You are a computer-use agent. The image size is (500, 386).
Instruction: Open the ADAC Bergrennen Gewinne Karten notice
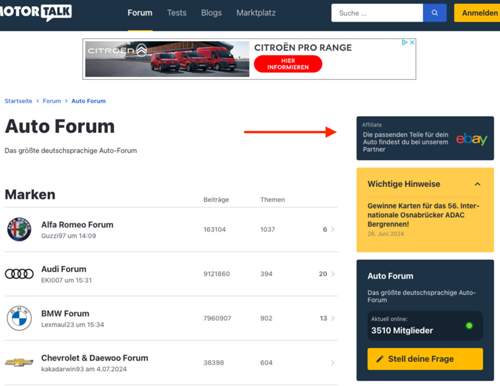coord(423,215)
